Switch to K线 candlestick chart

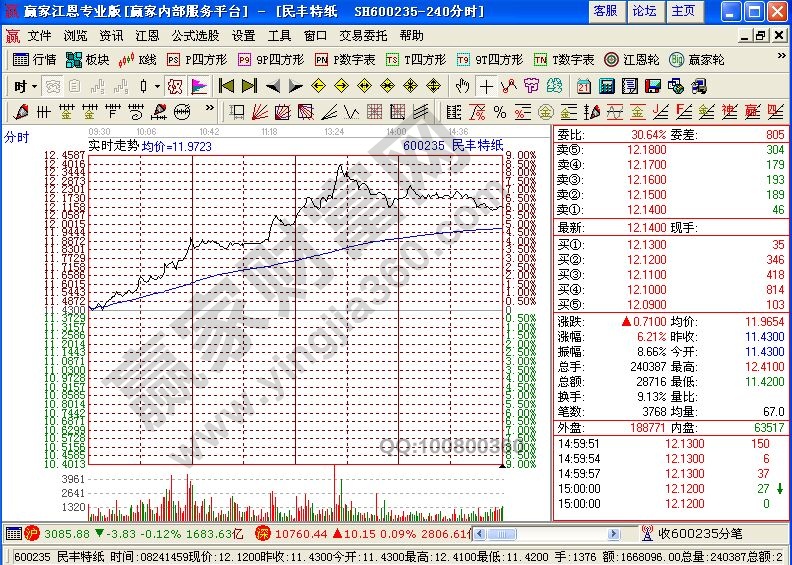click(x=138, y=60)
